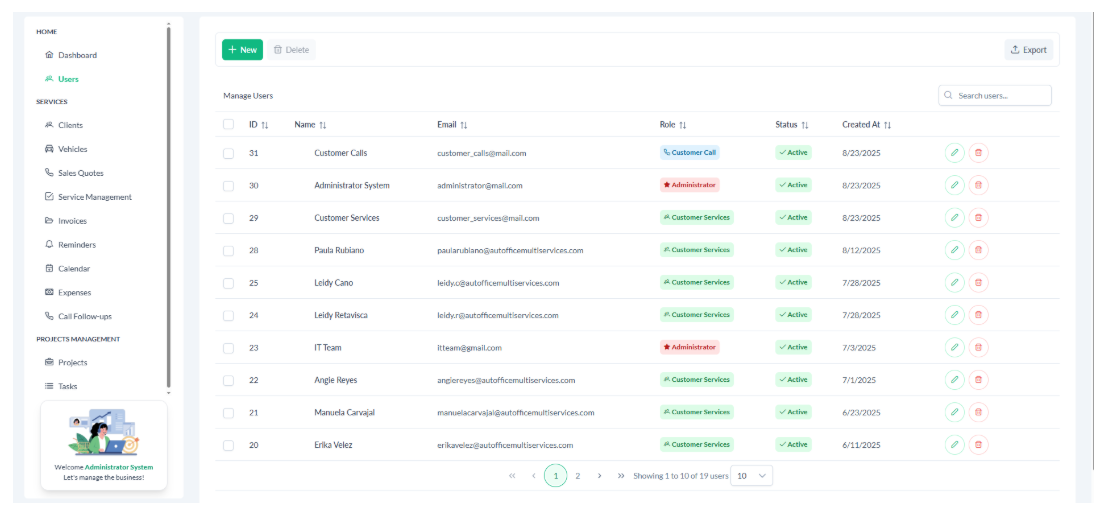Click the edit icon for IT Team row
Viewport: 1094px width, 514px height.
click(x=954, y=347)
